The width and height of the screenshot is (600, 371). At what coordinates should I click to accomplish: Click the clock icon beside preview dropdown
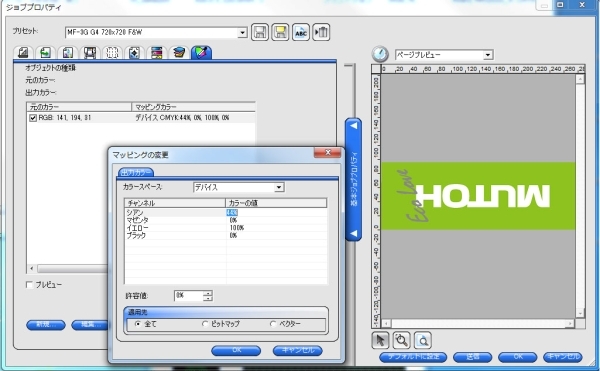tap(380, 54)
